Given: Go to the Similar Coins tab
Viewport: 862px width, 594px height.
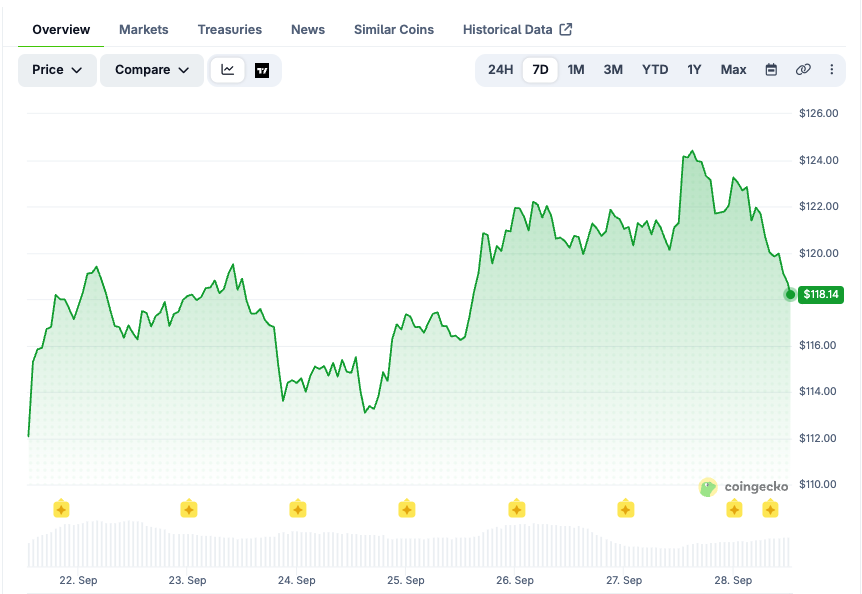Looking at the screenshot, I should (394, 30).
